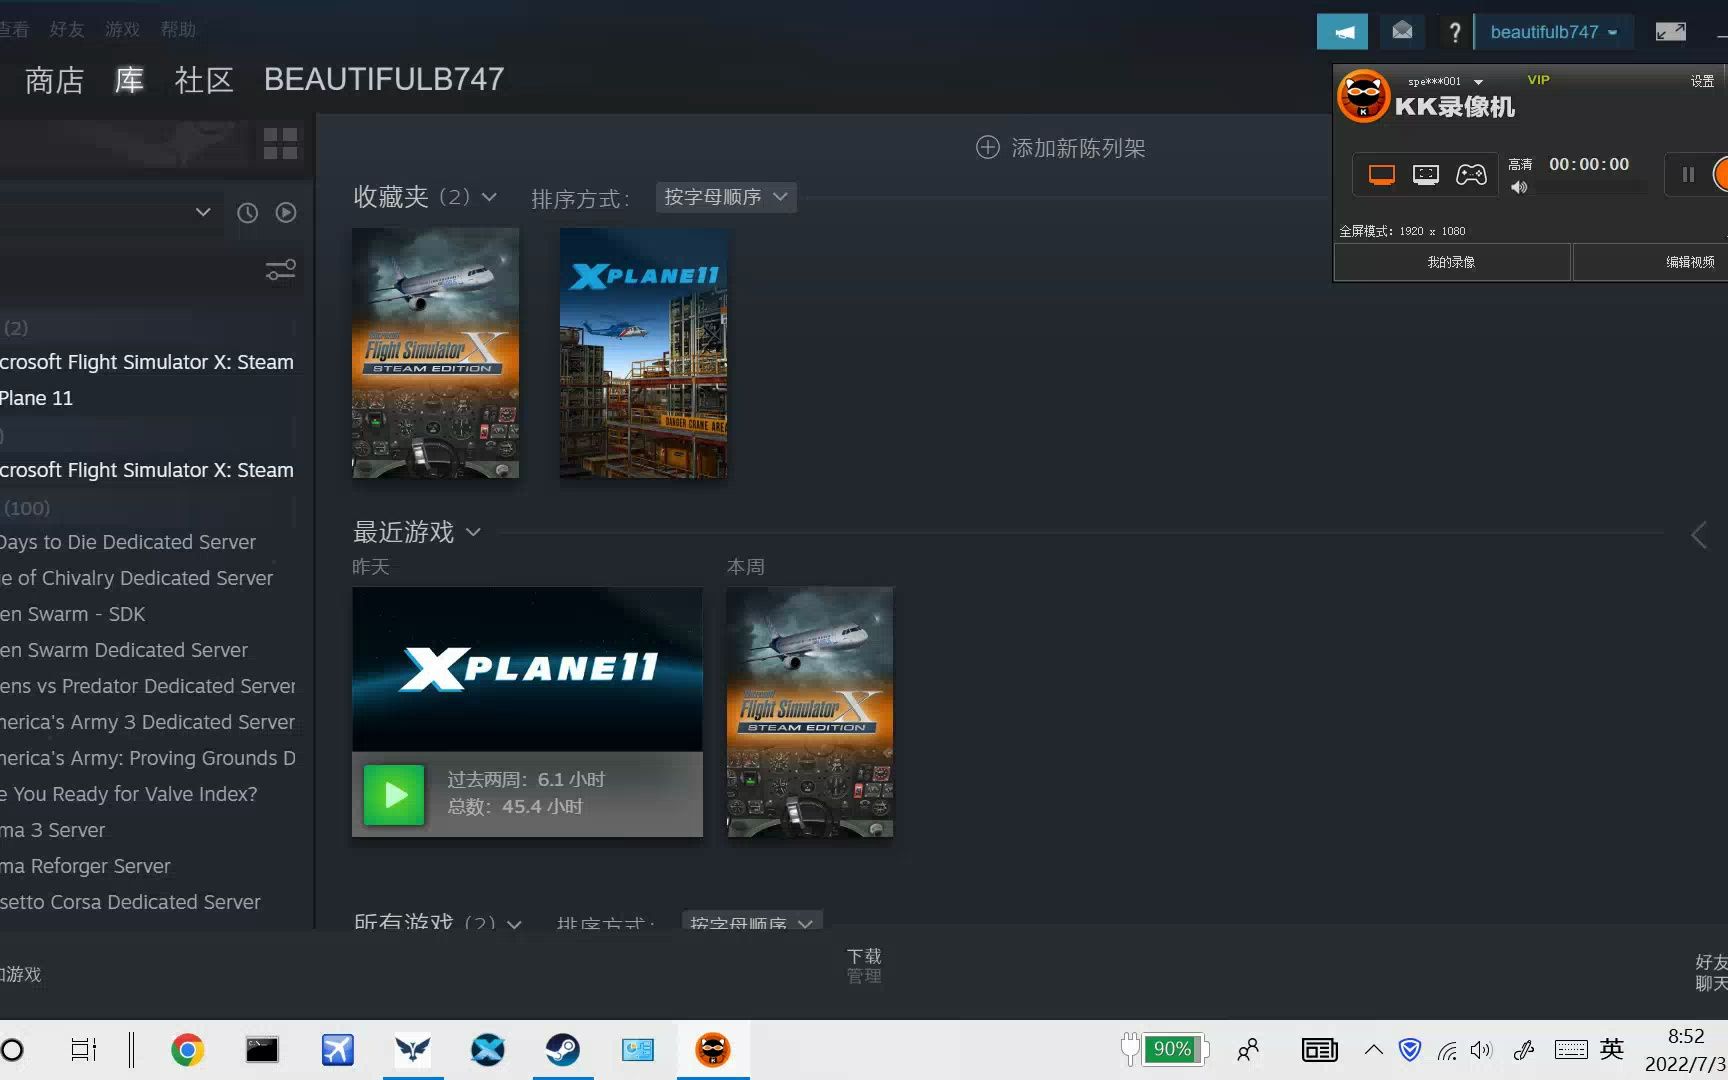Screen dimensions: 1728x1080
Task: Open the terminal window taskbar icon
Action: point(262,1050)
